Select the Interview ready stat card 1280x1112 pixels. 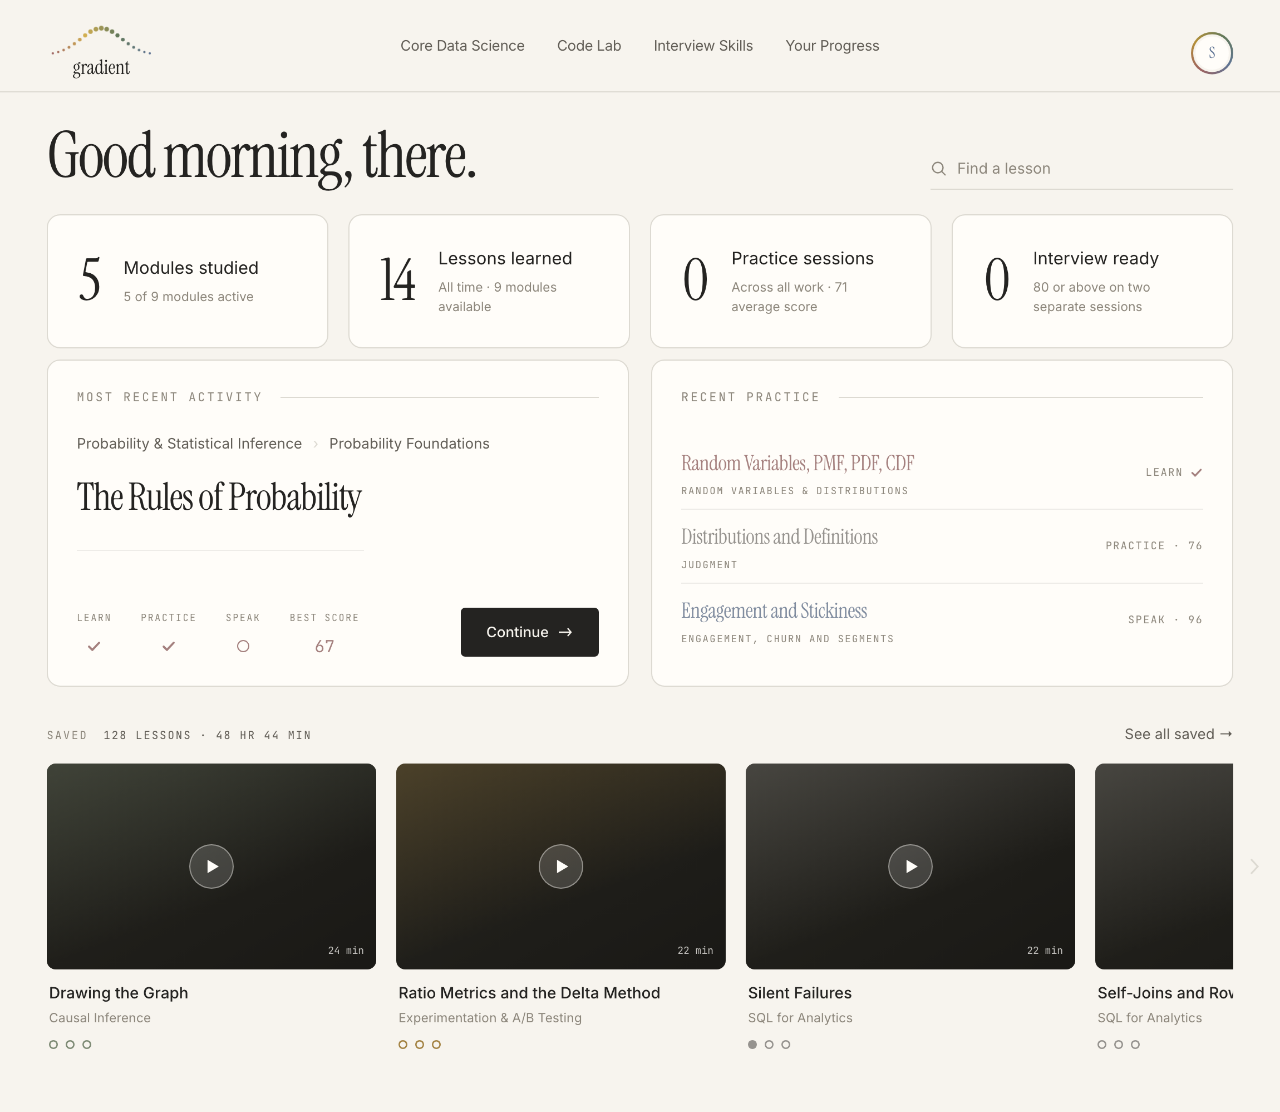(1092, 281)
